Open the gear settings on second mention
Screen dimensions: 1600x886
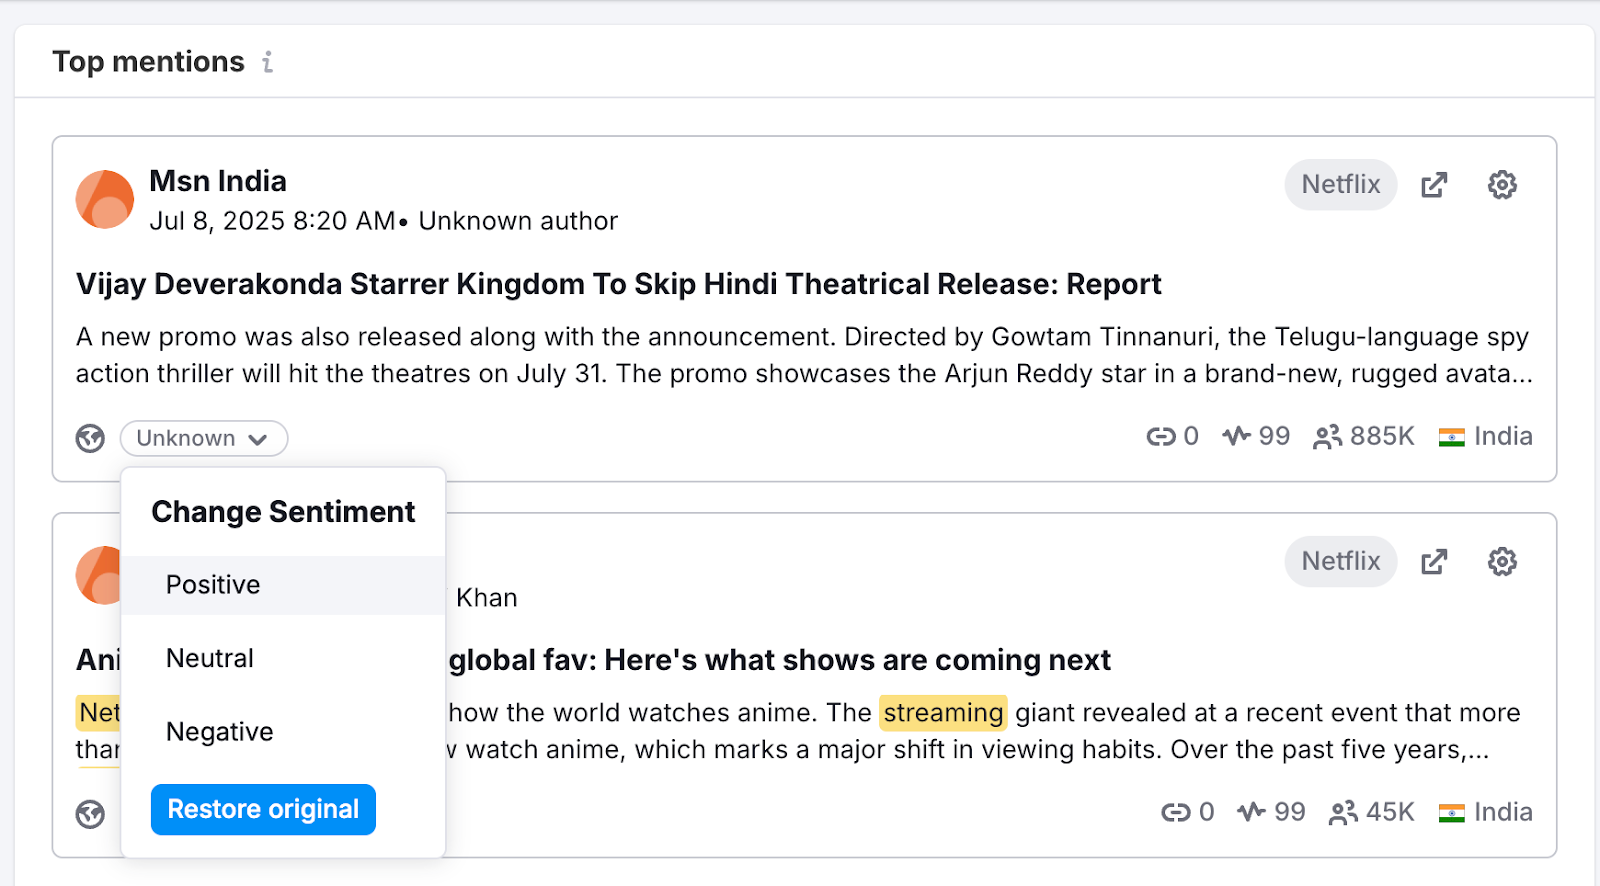coord(1502,562)
